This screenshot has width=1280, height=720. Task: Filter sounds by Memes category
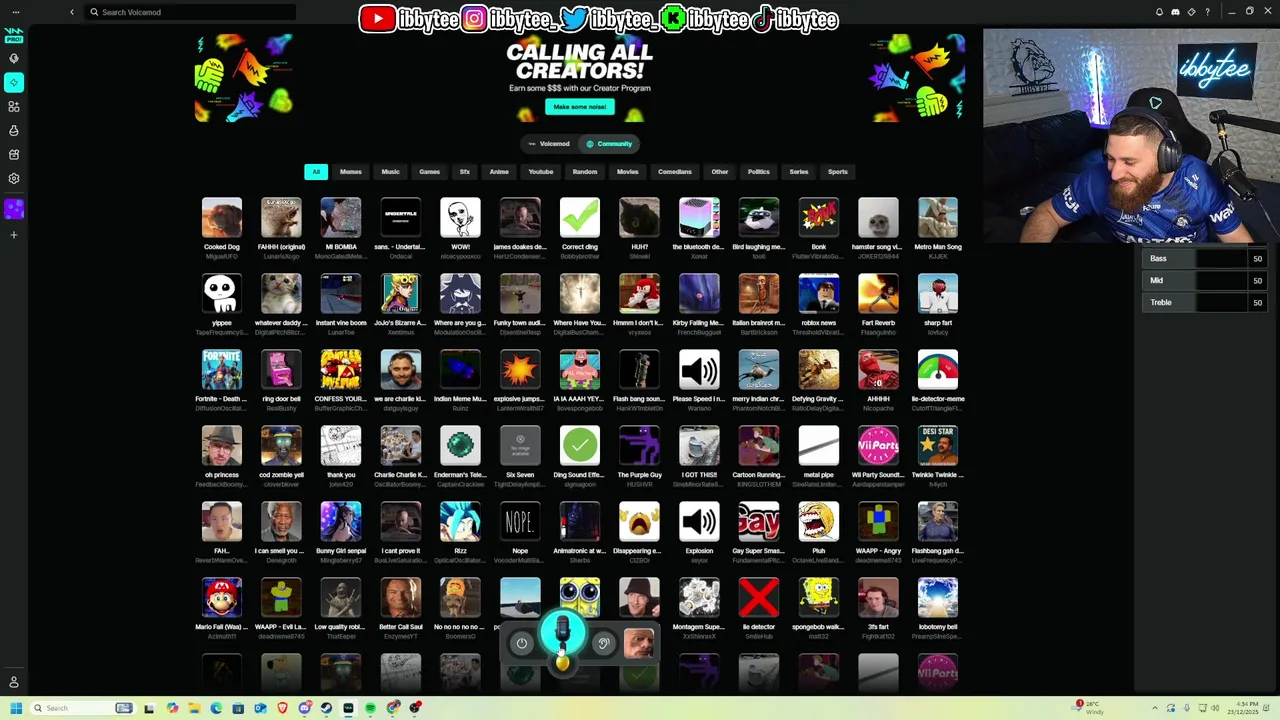pyautogui.click(x=351, y=172)
